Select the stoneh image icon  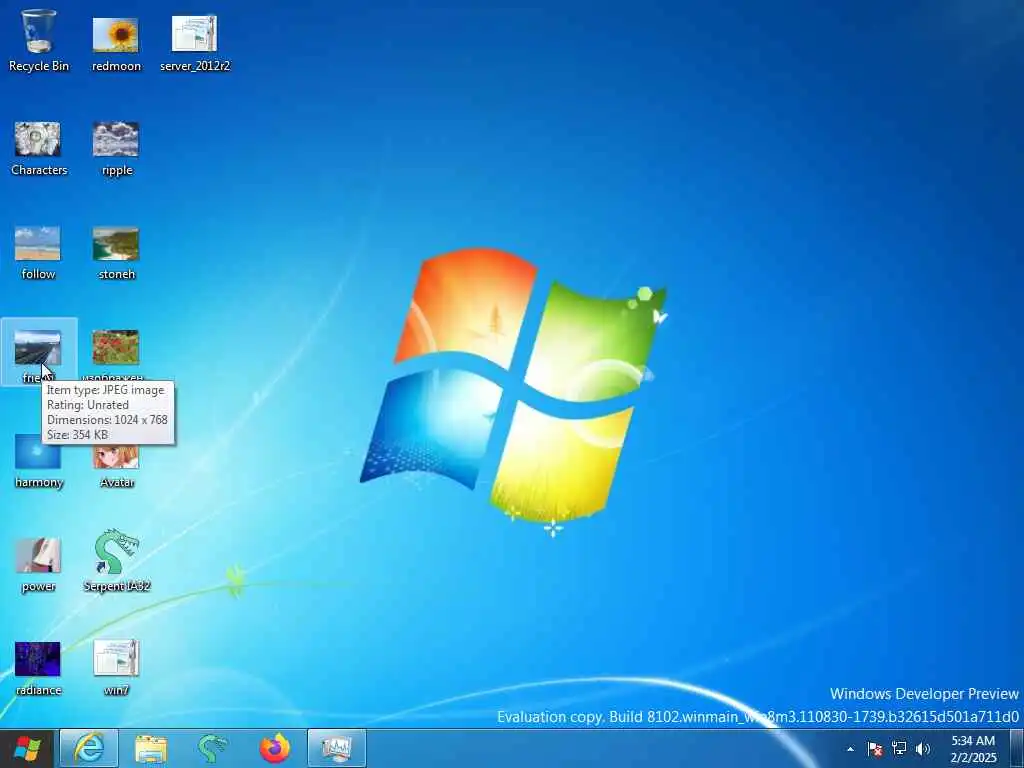[116, 253]
